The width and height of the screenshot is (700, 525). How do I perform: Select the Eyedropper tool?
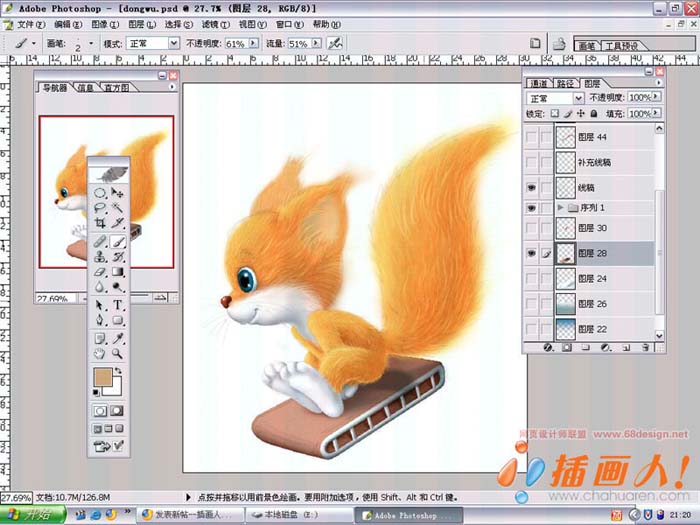click(x=117, y=339)
